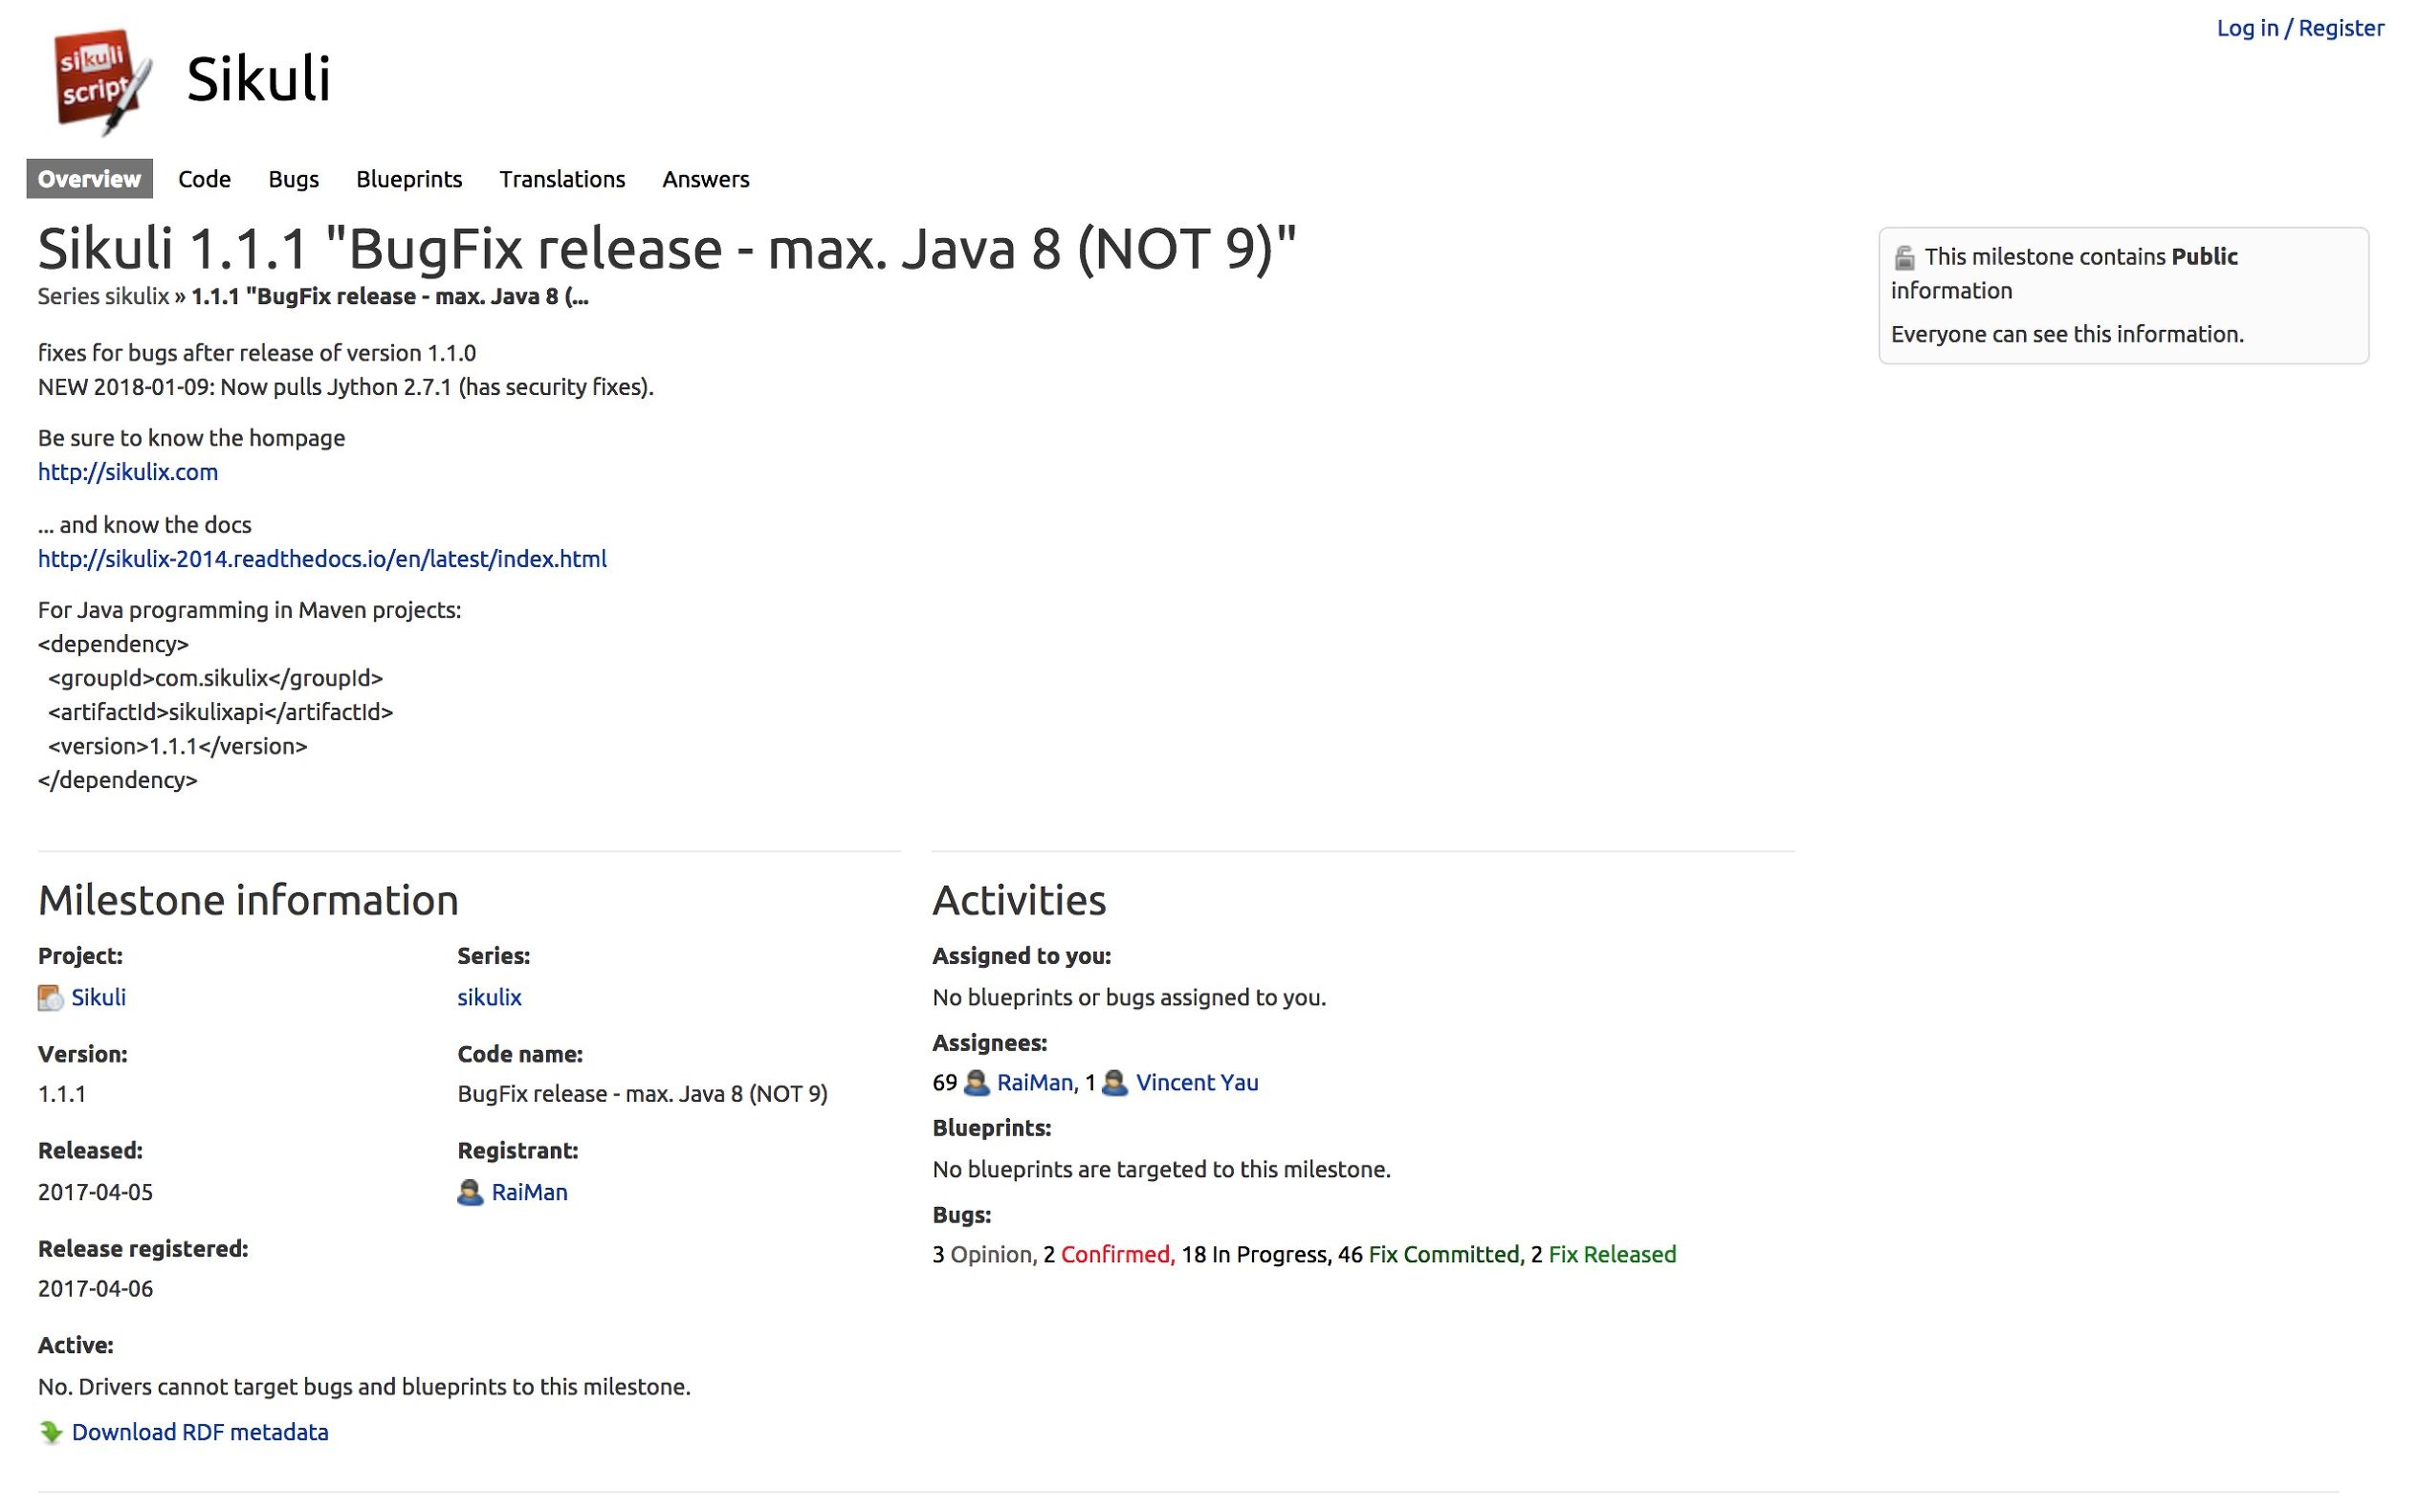Go to the Bugs tab
Screen dimensions: 2419x1512
[x=293, y=179]
